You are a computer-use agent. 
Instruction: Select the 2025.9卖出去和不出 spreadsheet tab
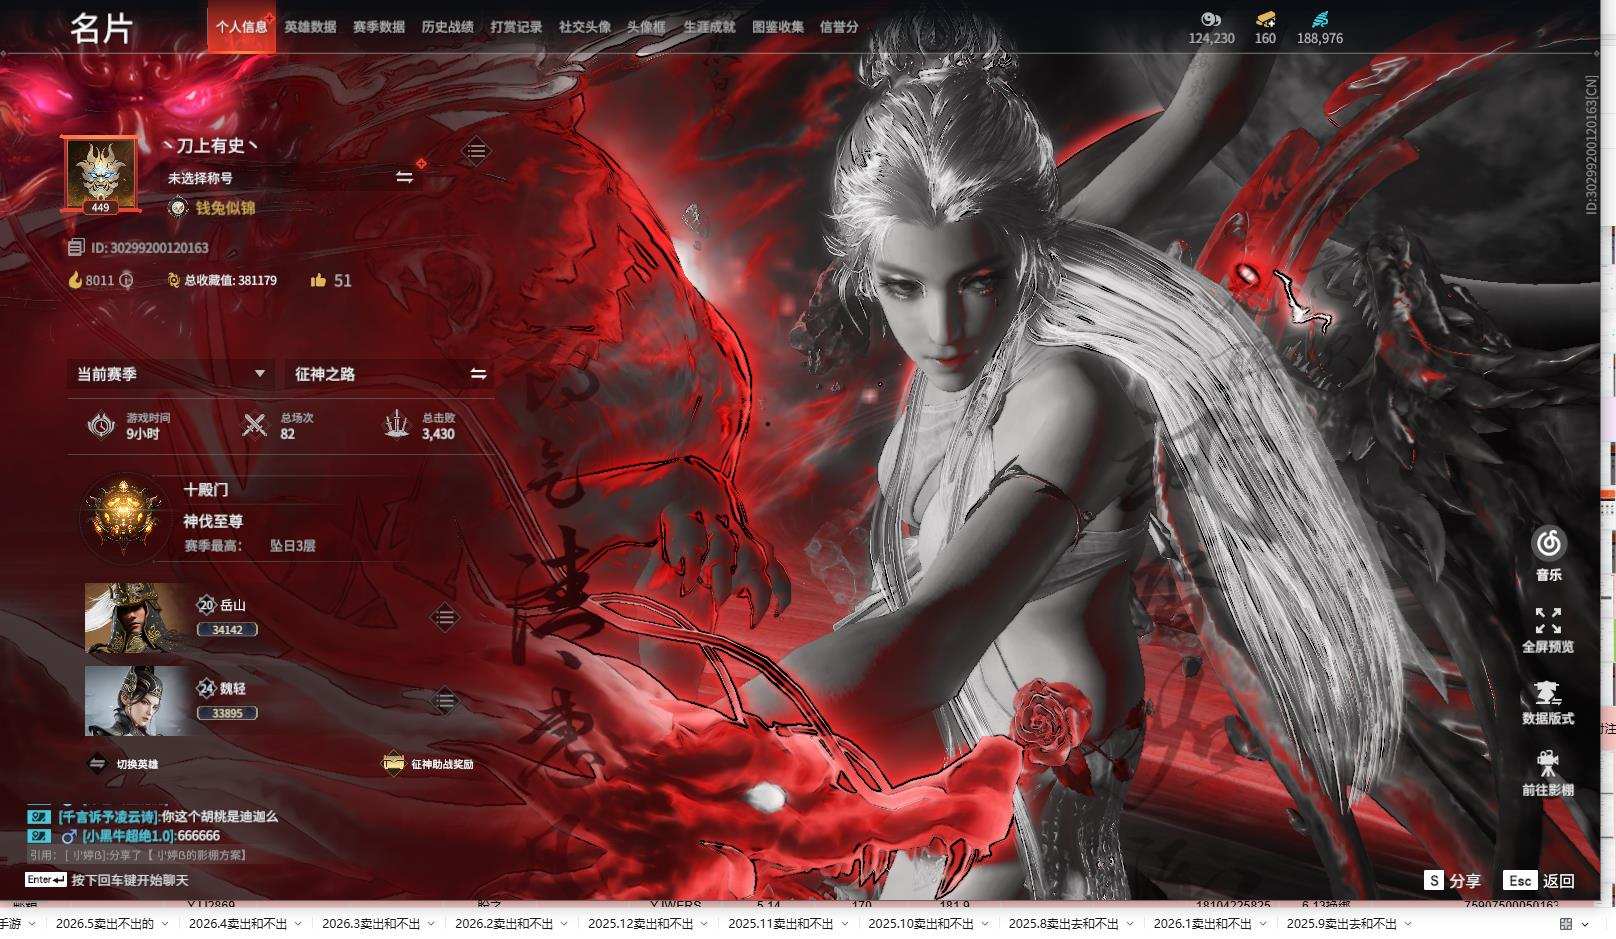tap(1341, 924)
